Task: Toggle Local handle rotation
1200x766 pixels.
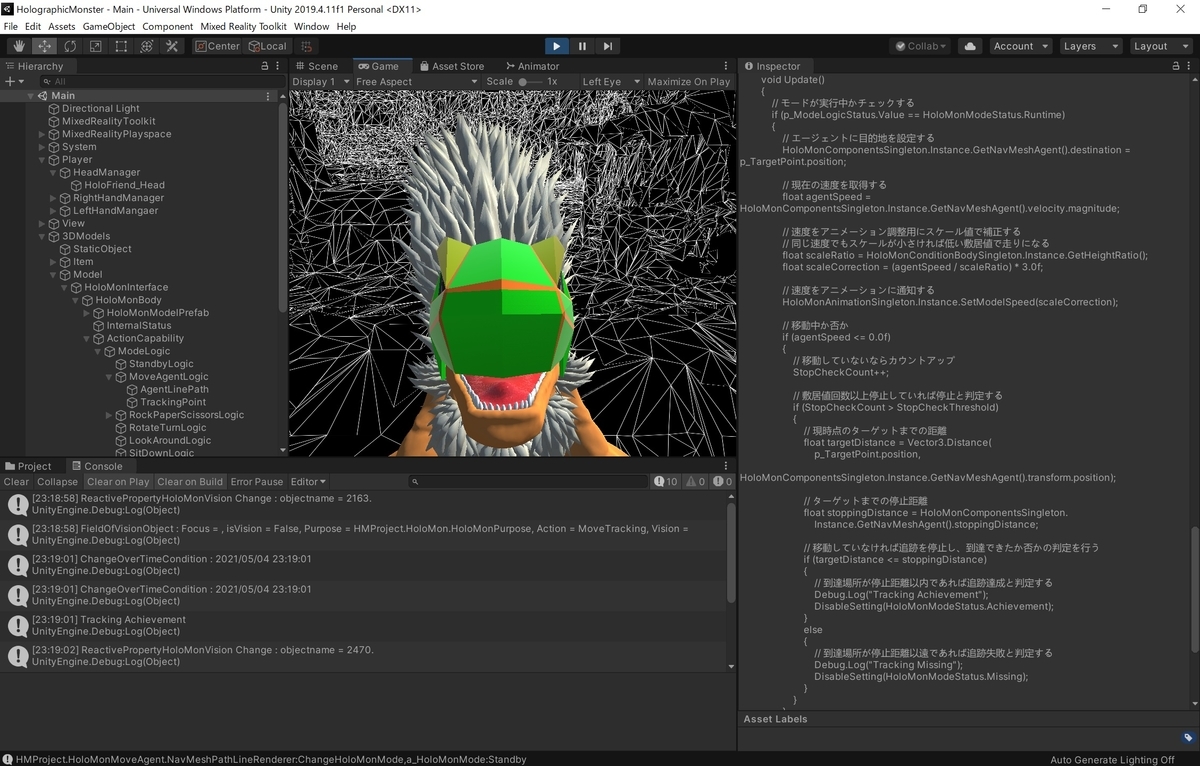Action: pos(266,46)
